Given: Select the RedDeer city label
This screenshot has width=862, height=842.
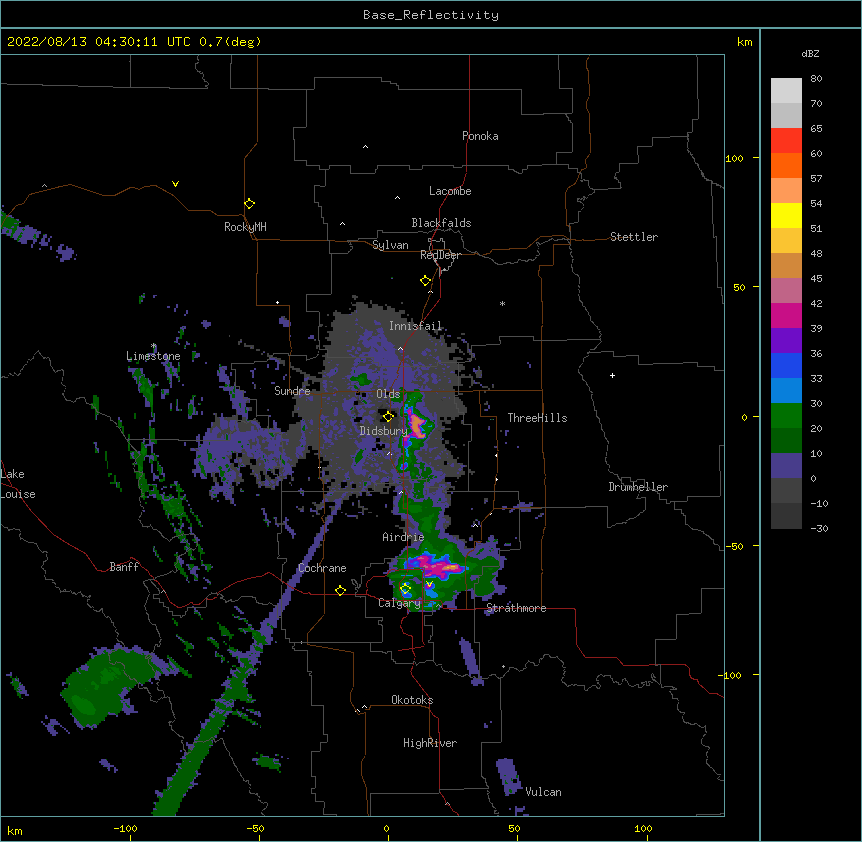Looking at the screenshot, I should [x=440, y=255].
